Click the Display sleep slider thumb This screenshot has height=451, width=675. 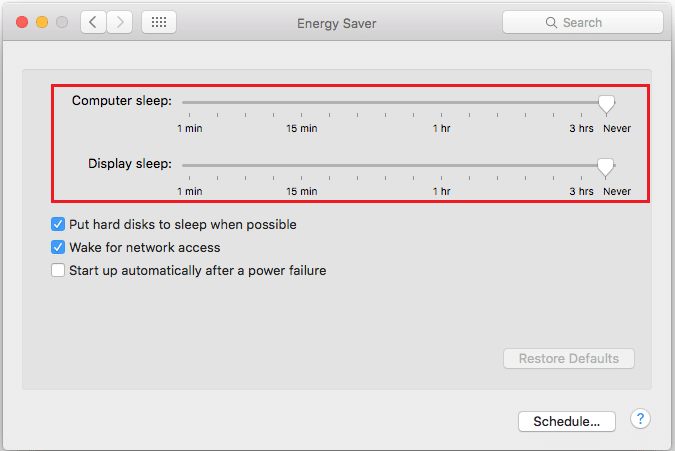point(605,164)
